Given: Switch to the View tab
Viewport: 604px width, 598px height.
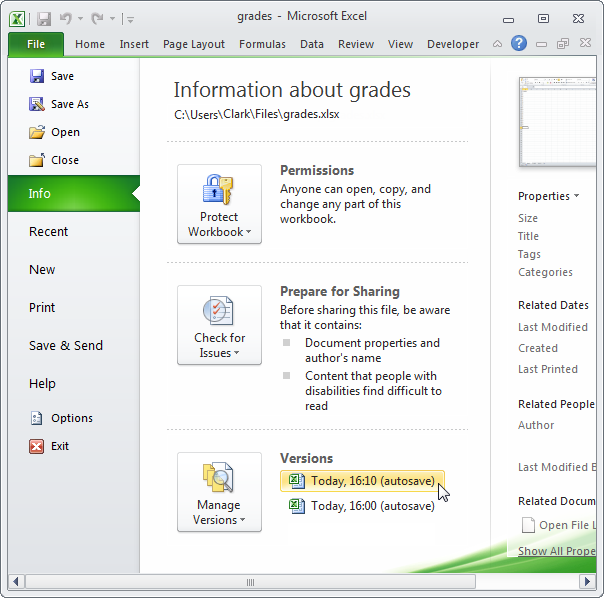Looking at the screenshot, I should coord(400,44).
